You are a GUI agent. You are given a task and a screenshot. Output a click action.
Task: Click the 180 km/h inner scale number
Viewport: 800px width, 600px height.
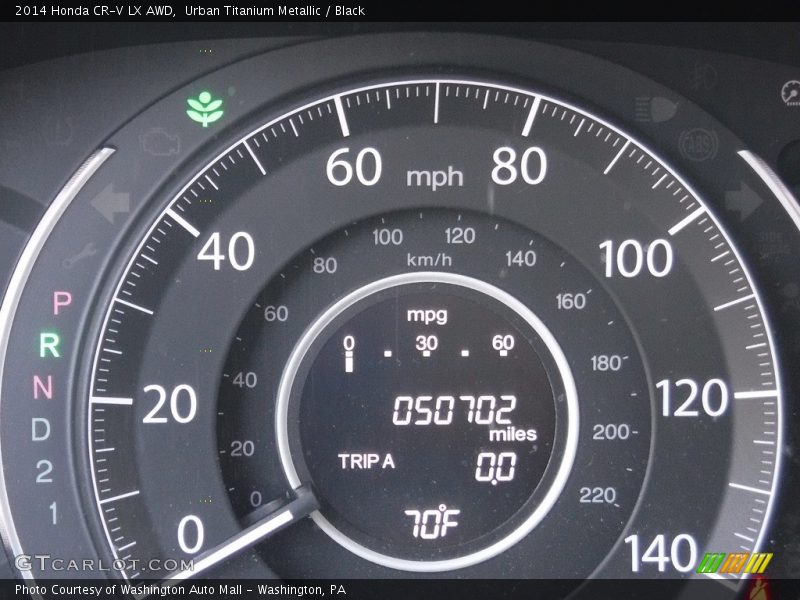tap(606, 363)
